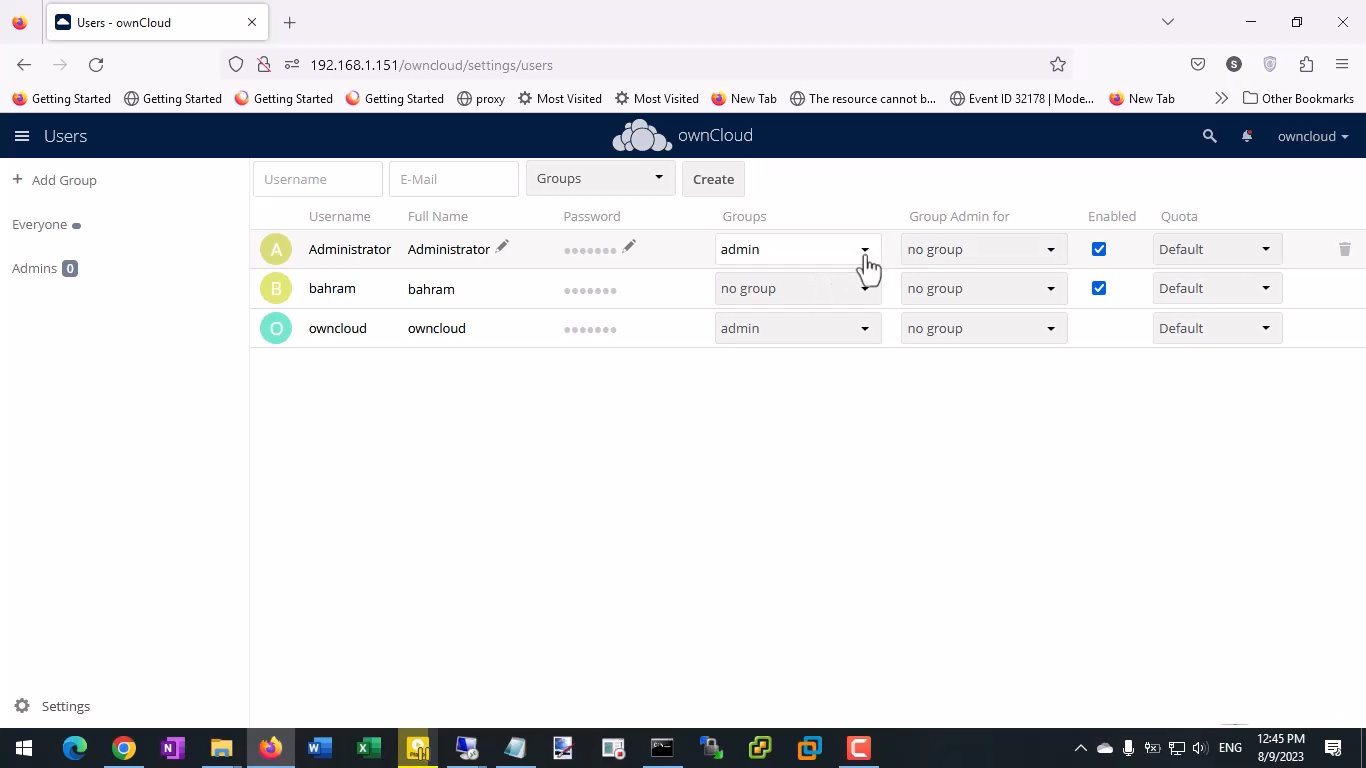Open Chrome from the taskbar
1366x768 pixels.
click(x=123, y=748)
